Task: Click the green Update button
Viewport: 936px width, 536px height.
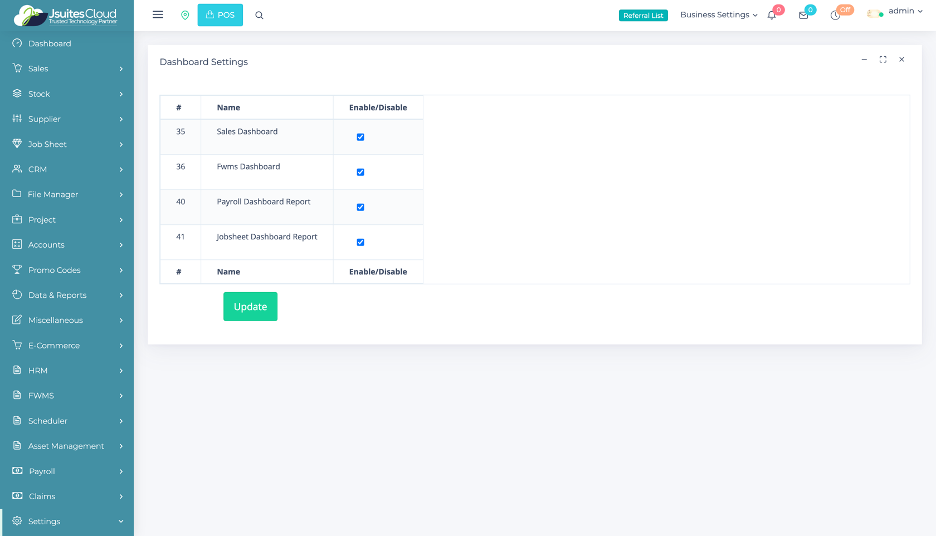Action: click(x=250, y=307)
